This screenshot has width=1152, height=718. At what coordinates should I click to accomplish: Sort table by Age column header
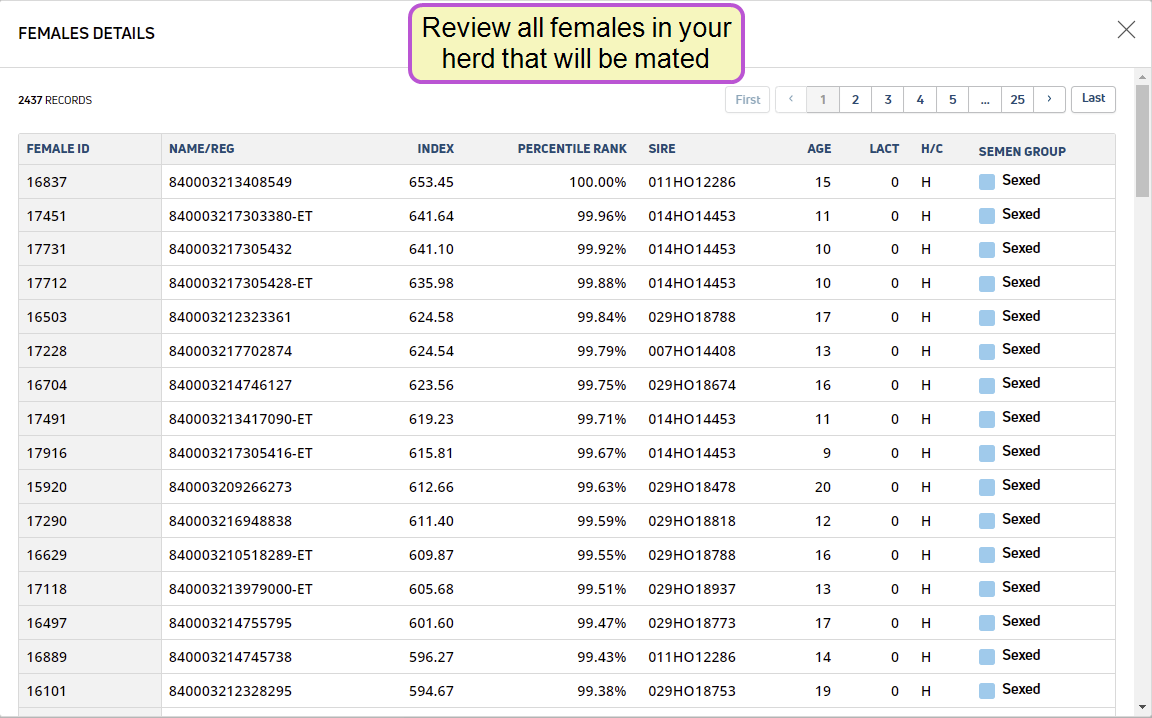pyautogui.click(x=819, y=149)
